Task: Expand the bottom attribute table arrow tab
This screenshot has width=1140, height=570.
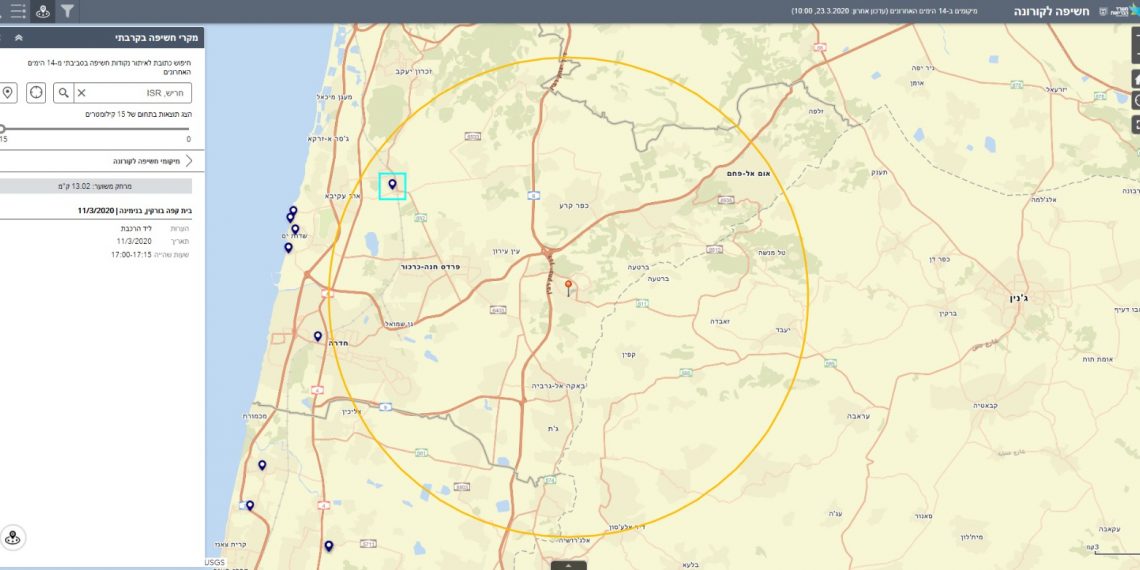Action: pos(569,565)
